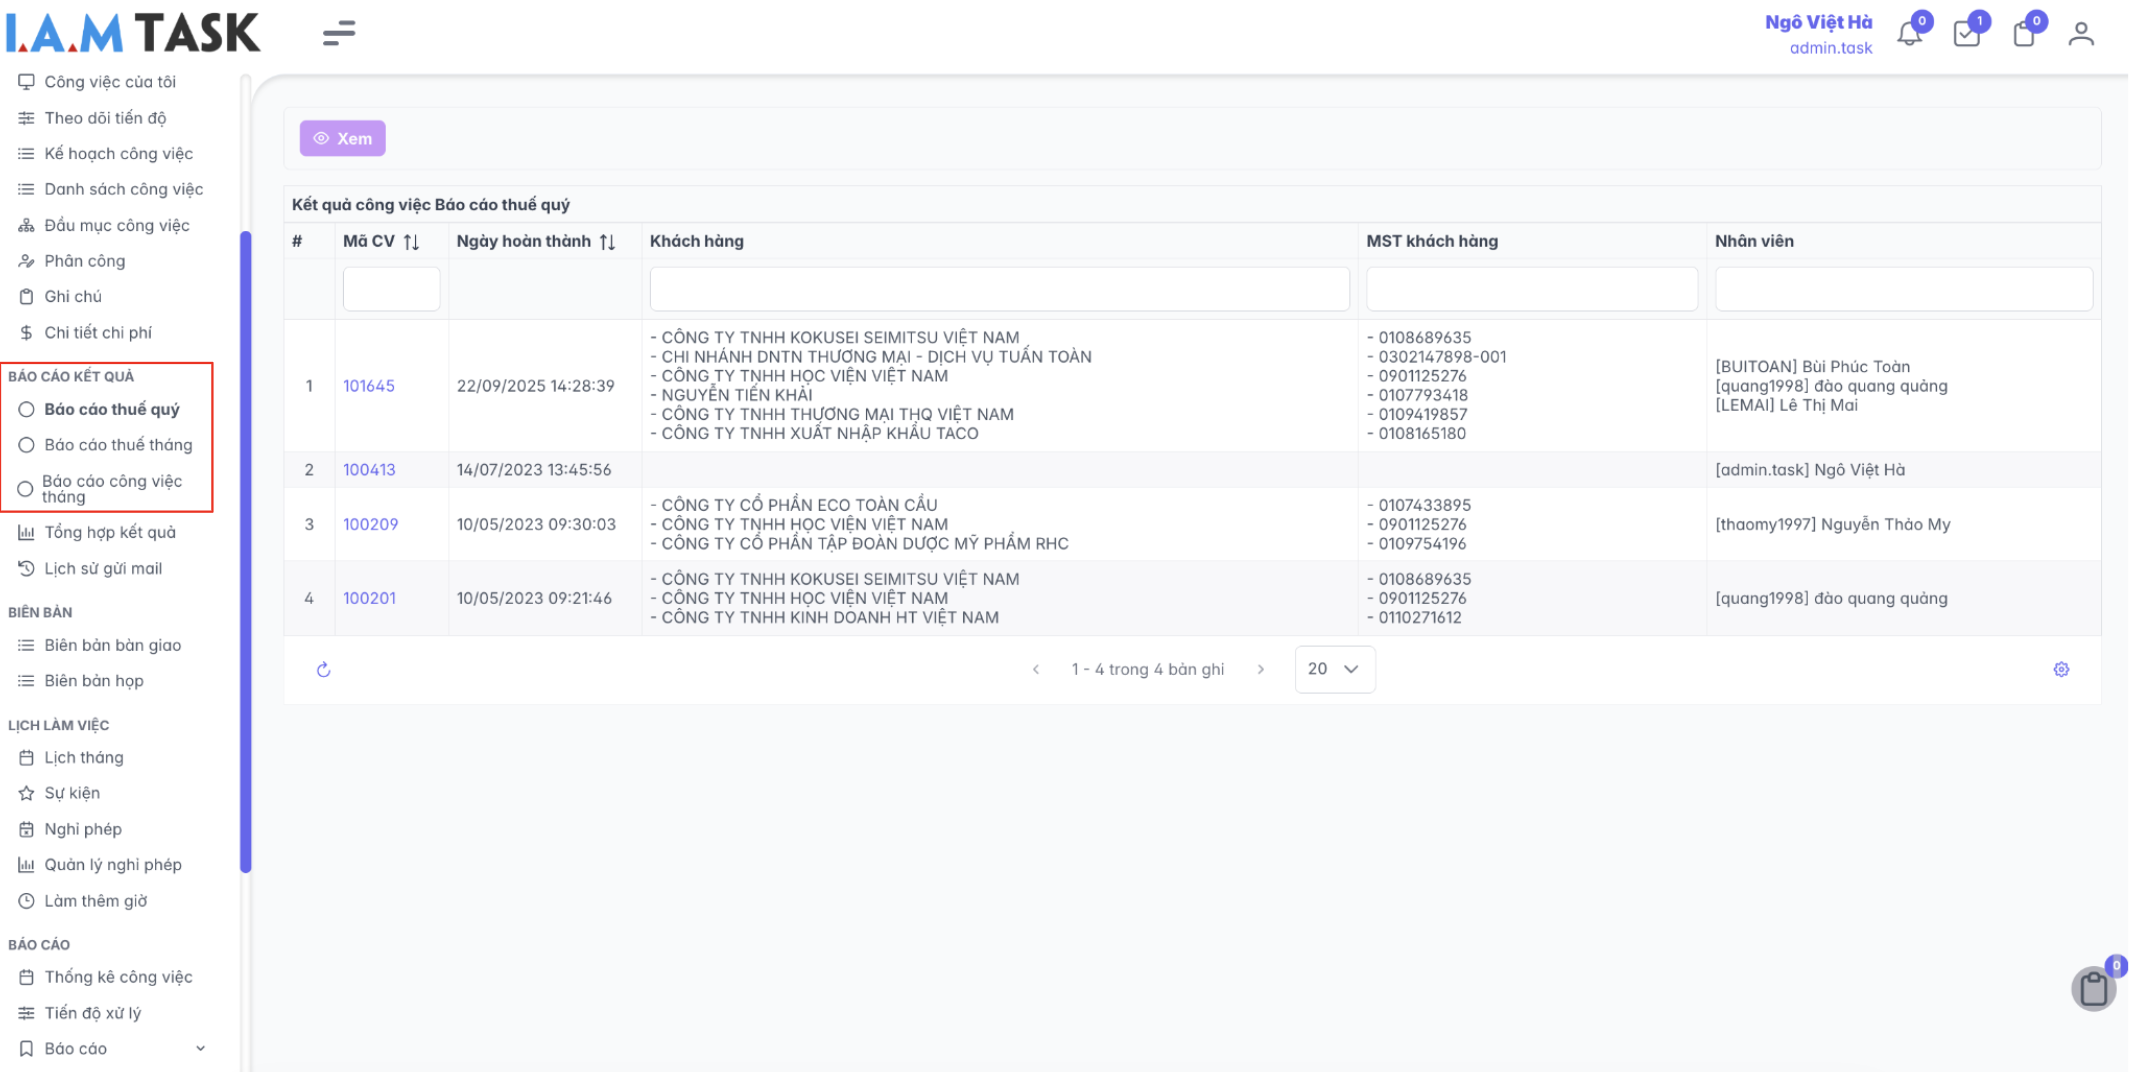2130x1072 pixels.
Task: Sort by Ngày hoàn thành column
Action: [607, 242]
